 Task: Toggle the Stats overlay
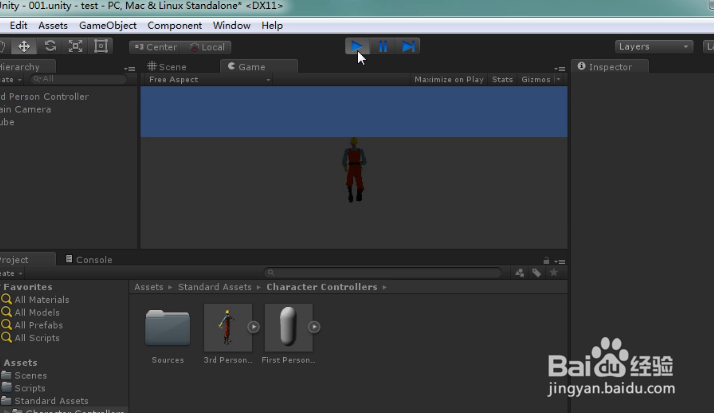click(502, 79)
